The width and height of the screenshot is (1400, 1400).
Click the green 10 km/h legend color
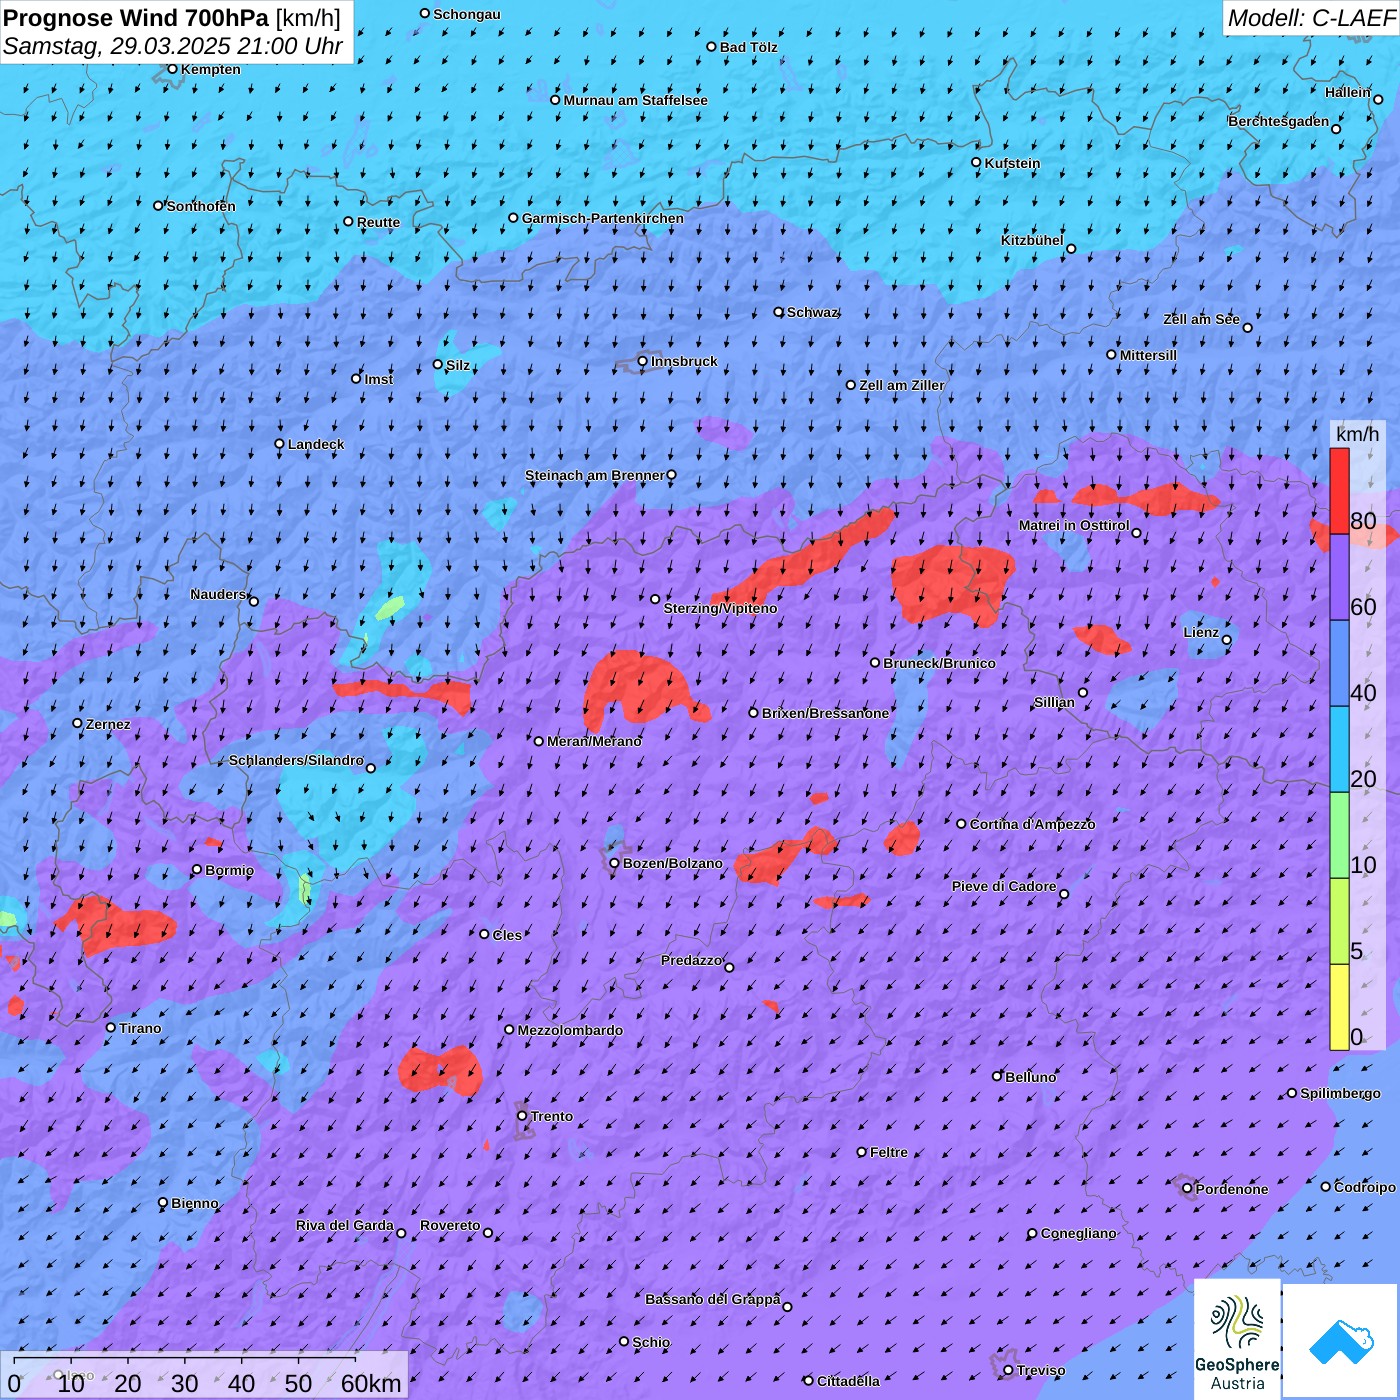1339,835
